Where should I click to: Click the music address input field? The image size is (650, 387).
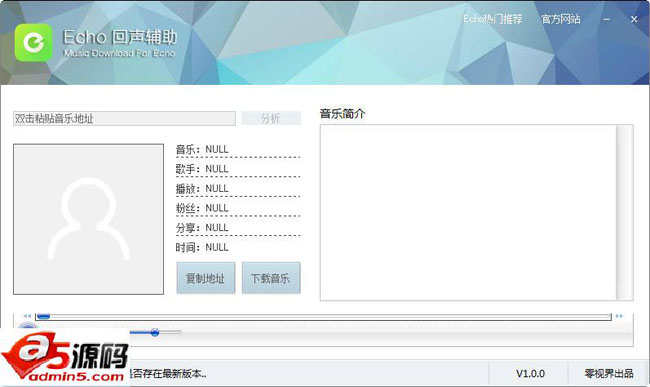point(124,119)
